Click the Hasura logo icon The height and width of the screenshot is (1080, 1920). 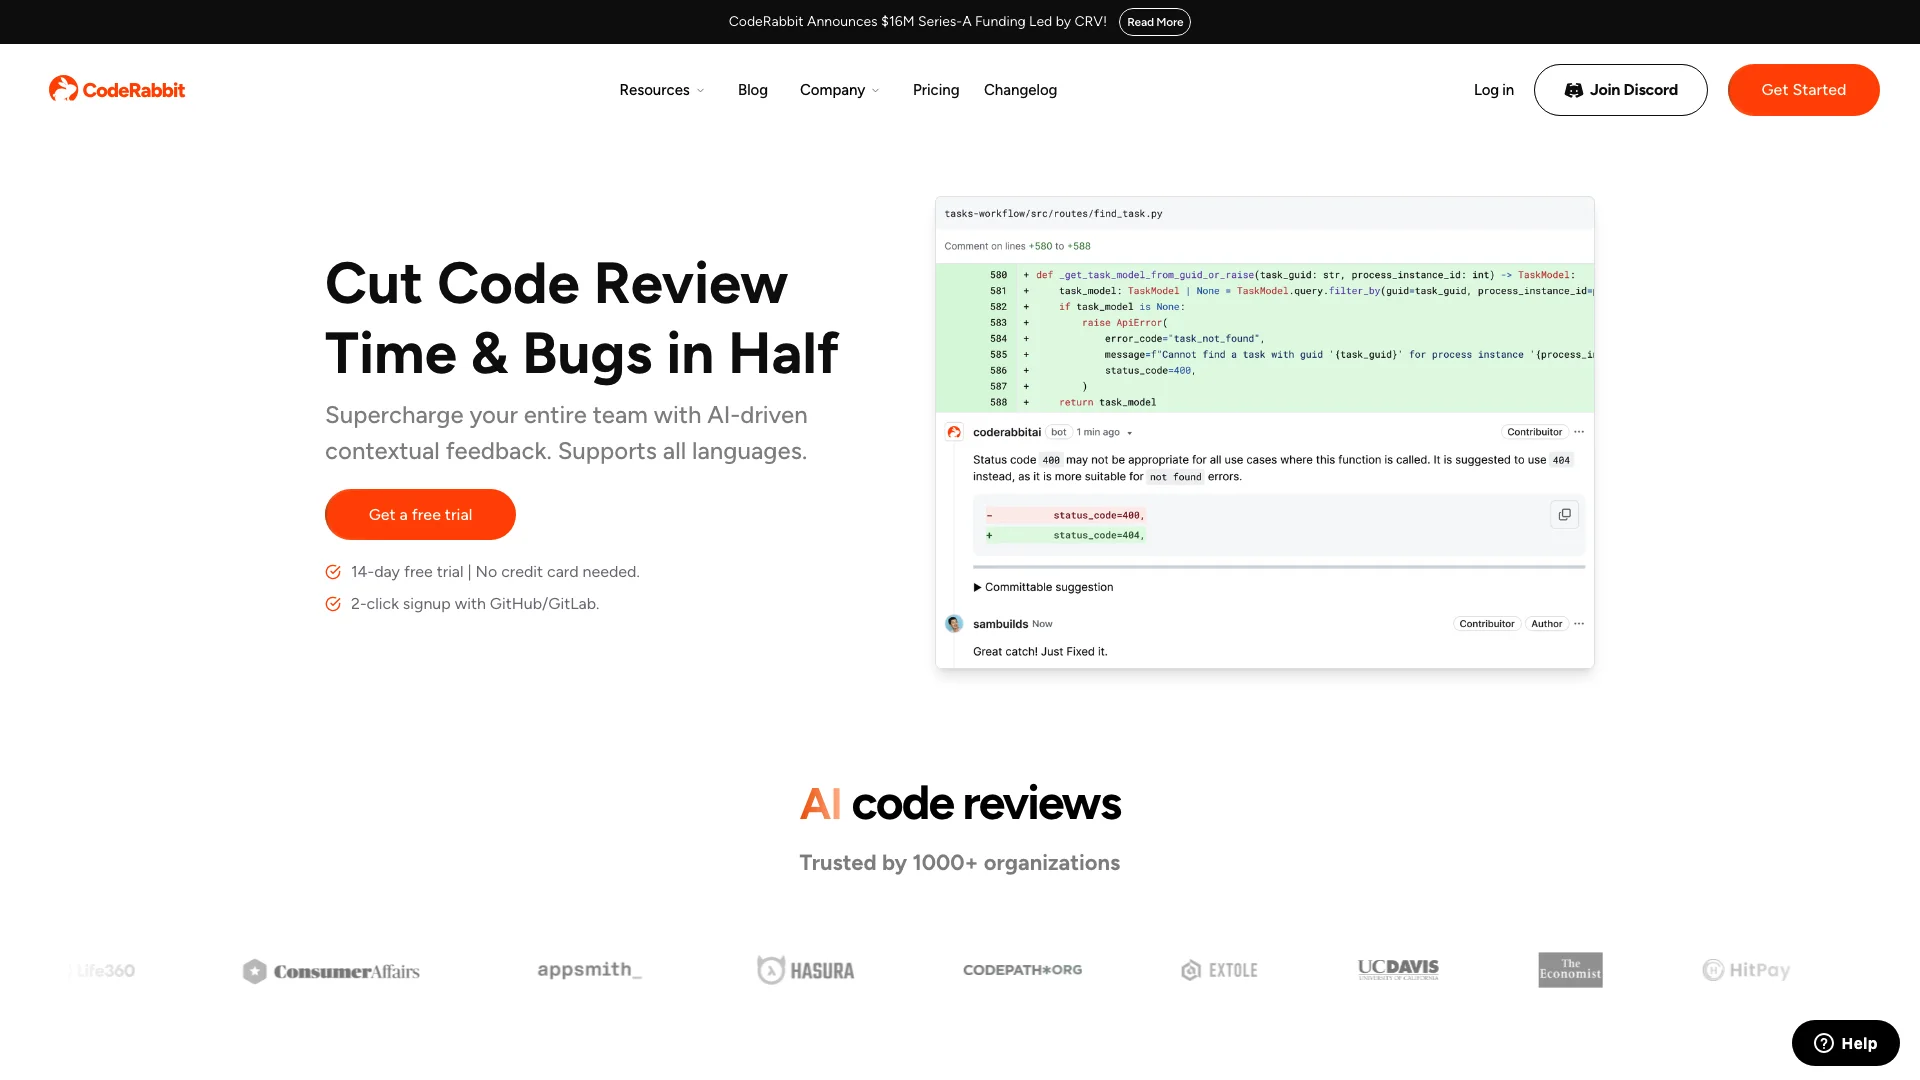[764, 969]
